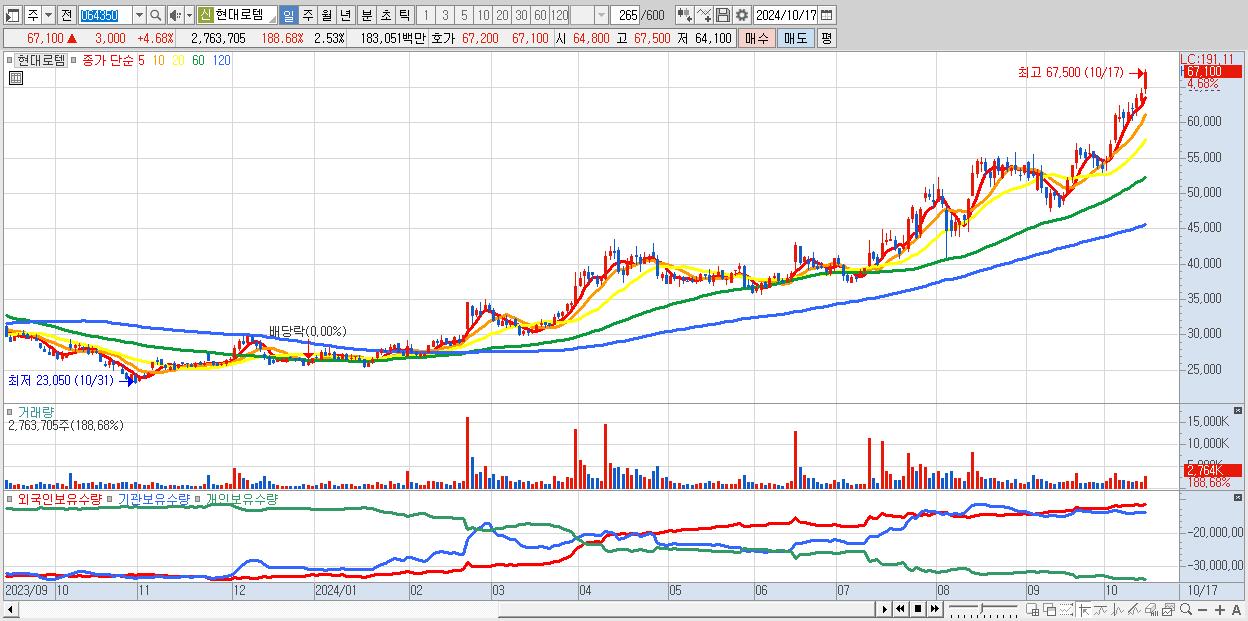Click the stock search magnifier icon
Screen dimensions: 1248x621
coord(155,15)
